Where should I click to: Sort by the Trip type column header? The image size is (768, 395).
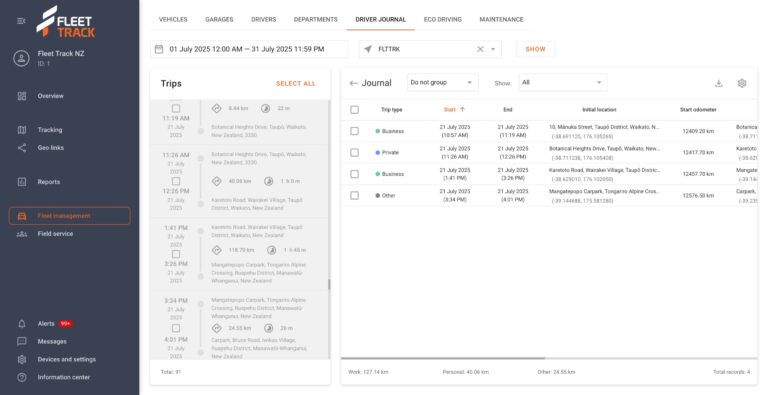[391, 110]
